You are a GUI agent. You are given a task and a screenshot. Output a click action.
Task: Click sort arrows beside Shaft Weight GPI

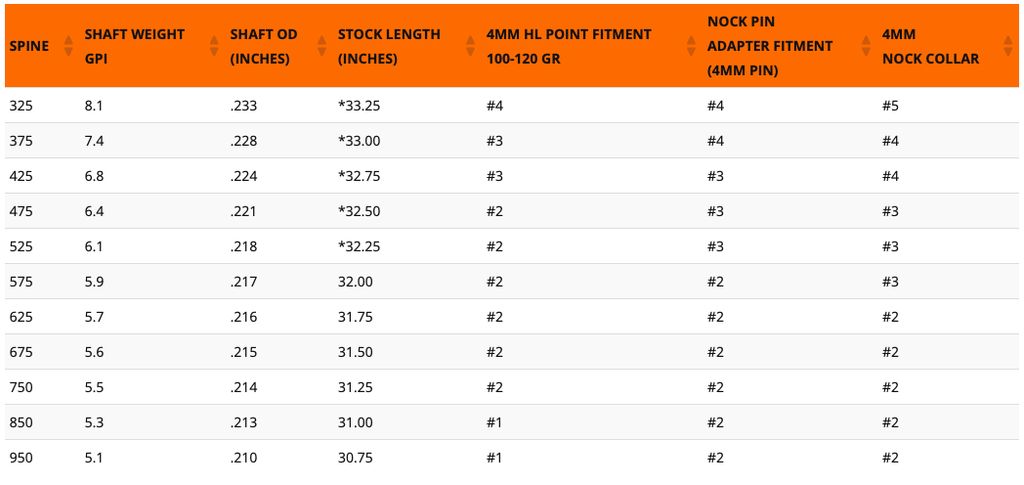214,46
